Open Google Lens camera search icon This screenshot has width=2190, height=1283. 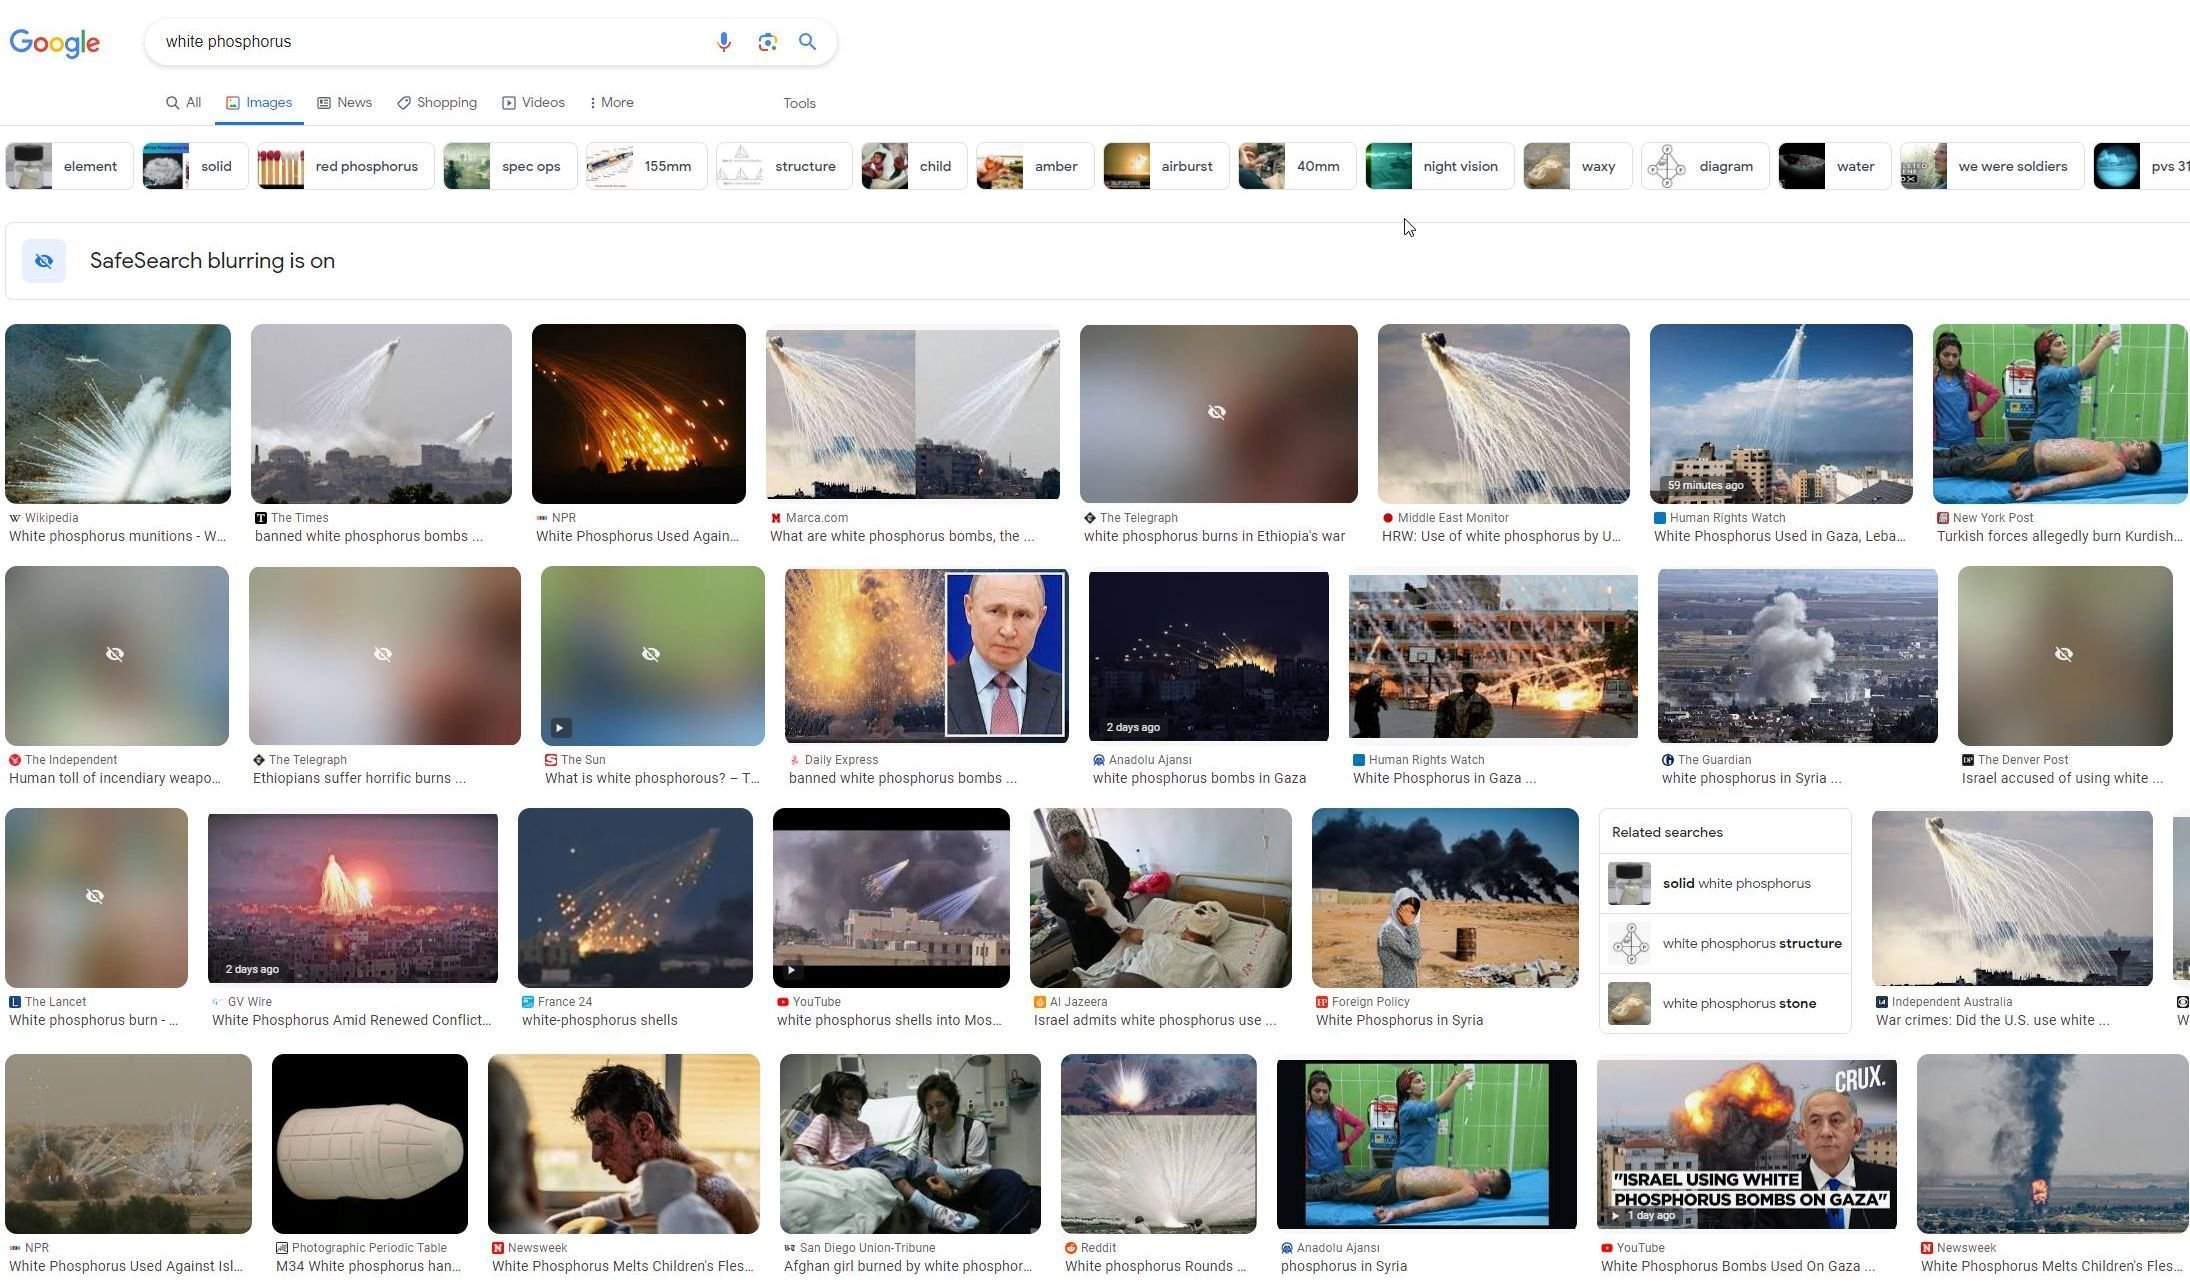pyautogui.click(x=767, y=42)
